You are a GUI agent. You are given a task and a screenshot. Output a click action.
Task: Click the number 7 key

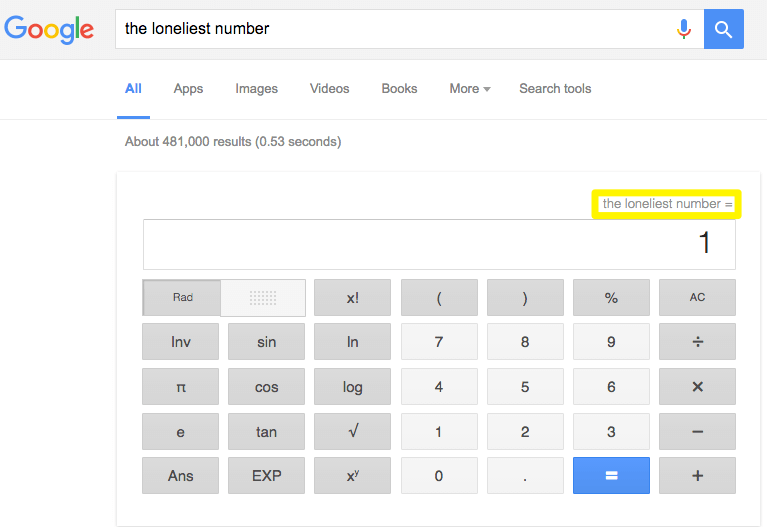pos(439,342)
